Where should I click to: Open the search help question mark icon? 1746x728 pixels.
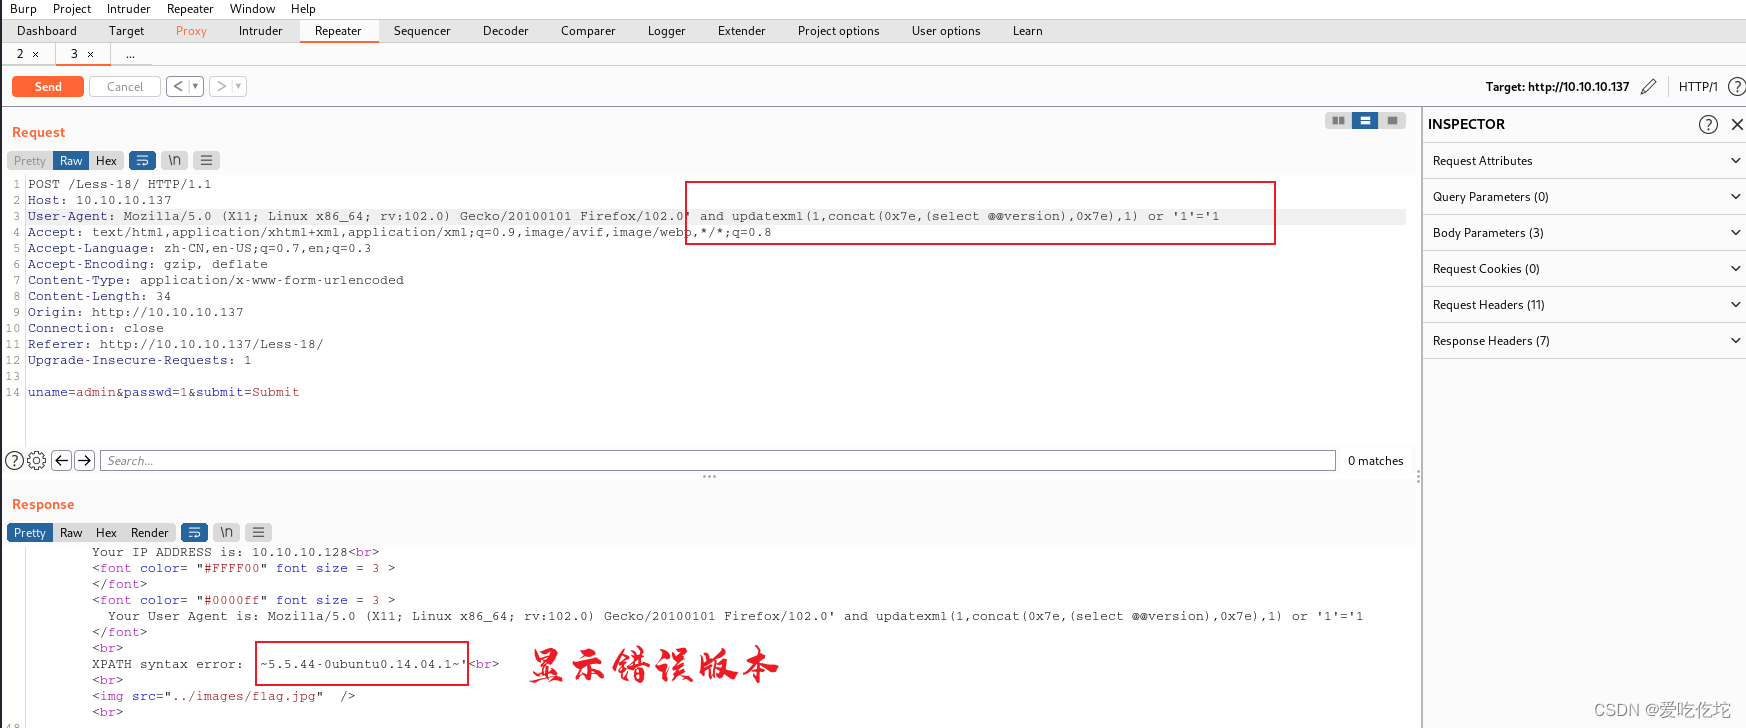[x=14, y=461]
